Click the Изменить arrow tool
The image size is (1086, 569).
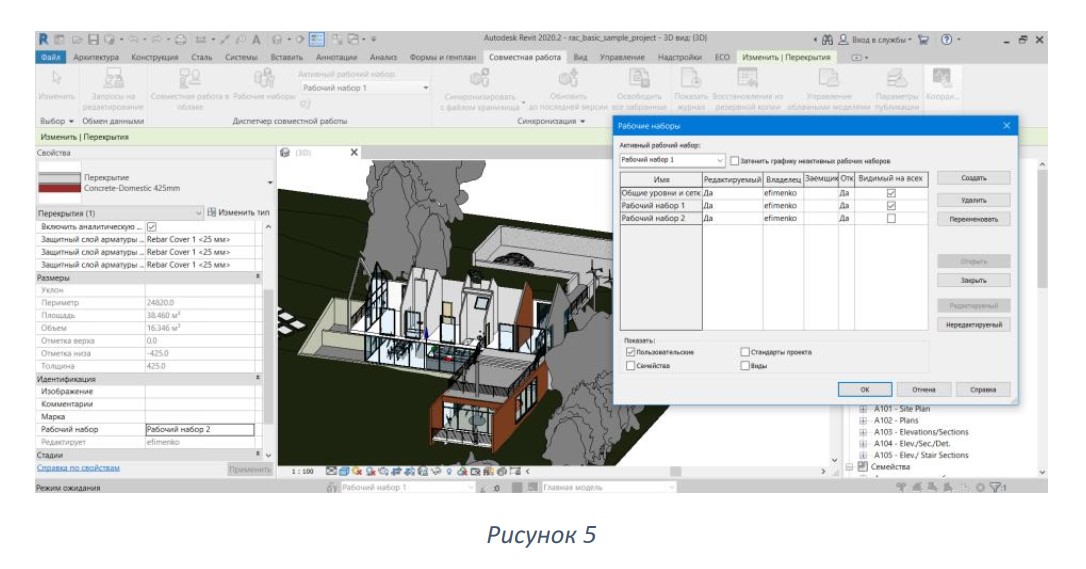tap(57, 78)
